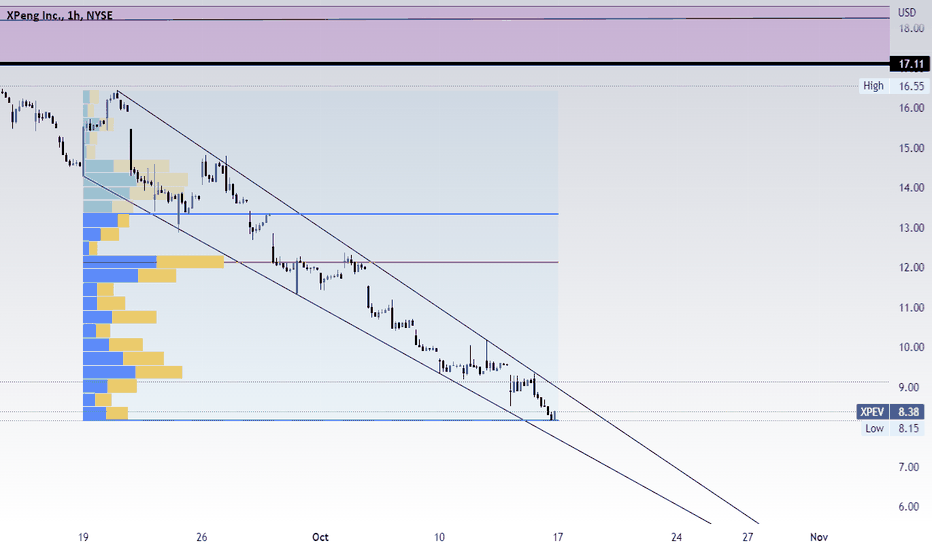Click the 7.00 price axis tick
The width and height of the screenshot is (932, 550).
pyautogui.click(x=909, y=467)
